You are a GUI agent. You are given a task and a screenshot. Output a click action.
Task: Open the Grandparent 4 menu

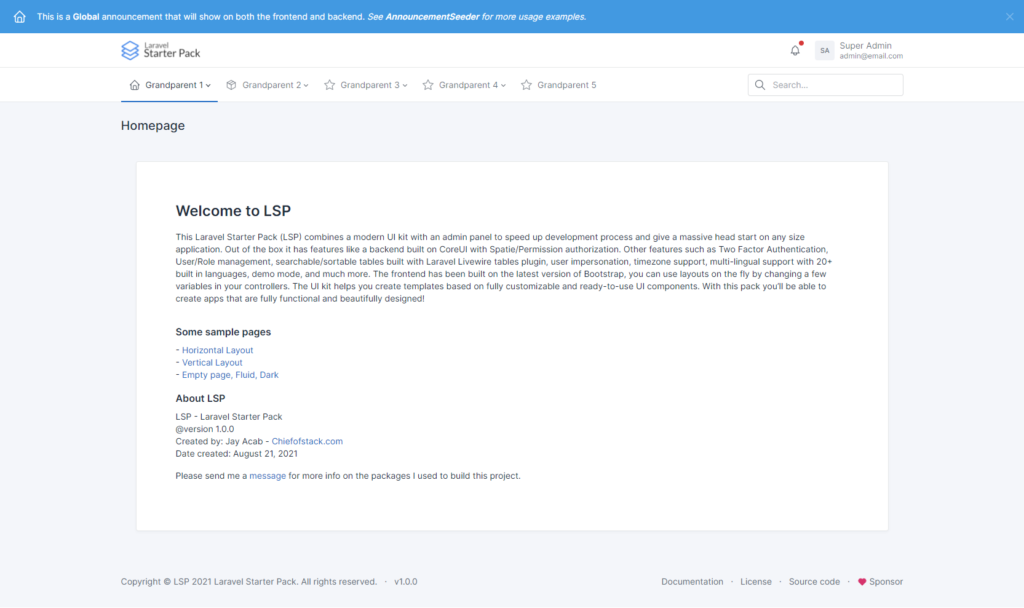(464, 85)
